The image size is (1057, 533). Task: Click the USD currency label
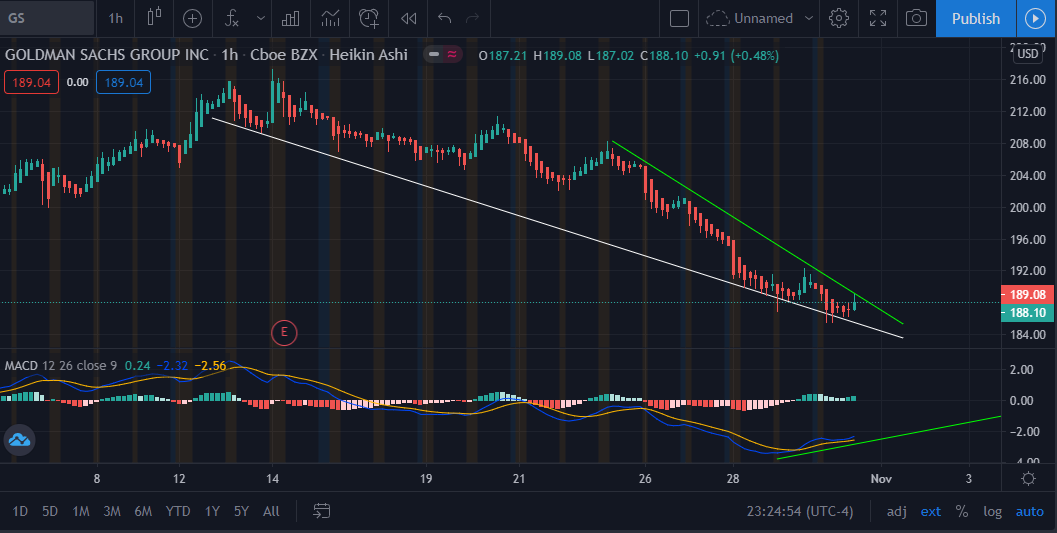[1028, 54]
